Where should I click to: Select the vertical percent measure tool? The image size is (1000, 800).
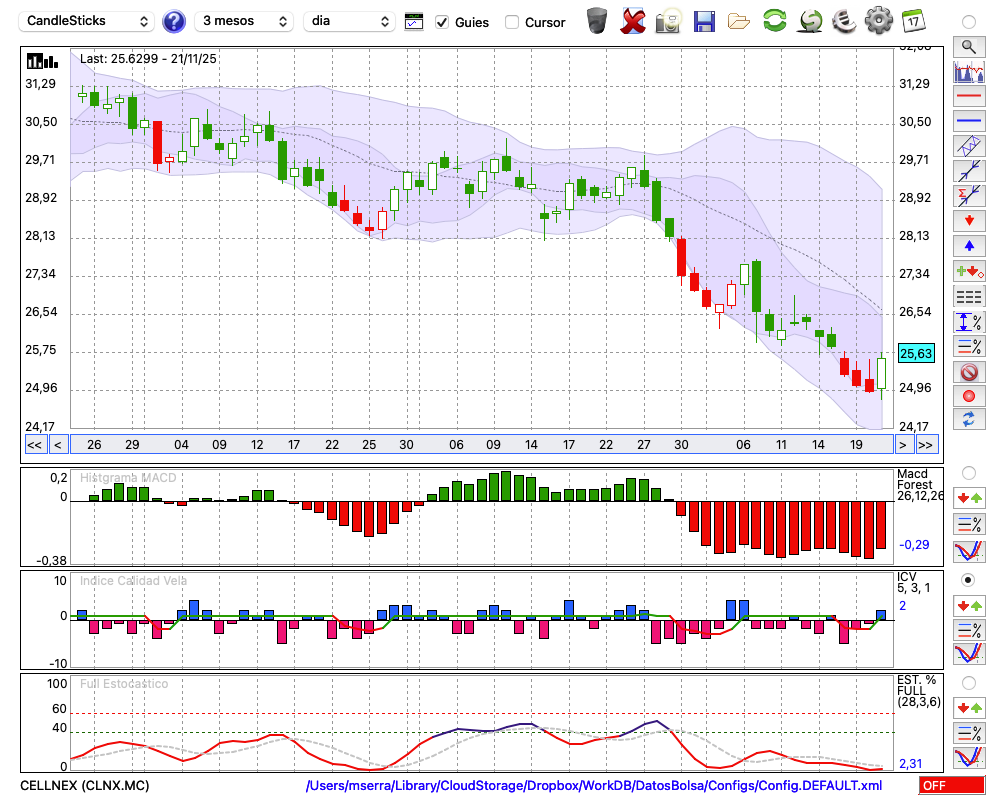coord(969,321)
